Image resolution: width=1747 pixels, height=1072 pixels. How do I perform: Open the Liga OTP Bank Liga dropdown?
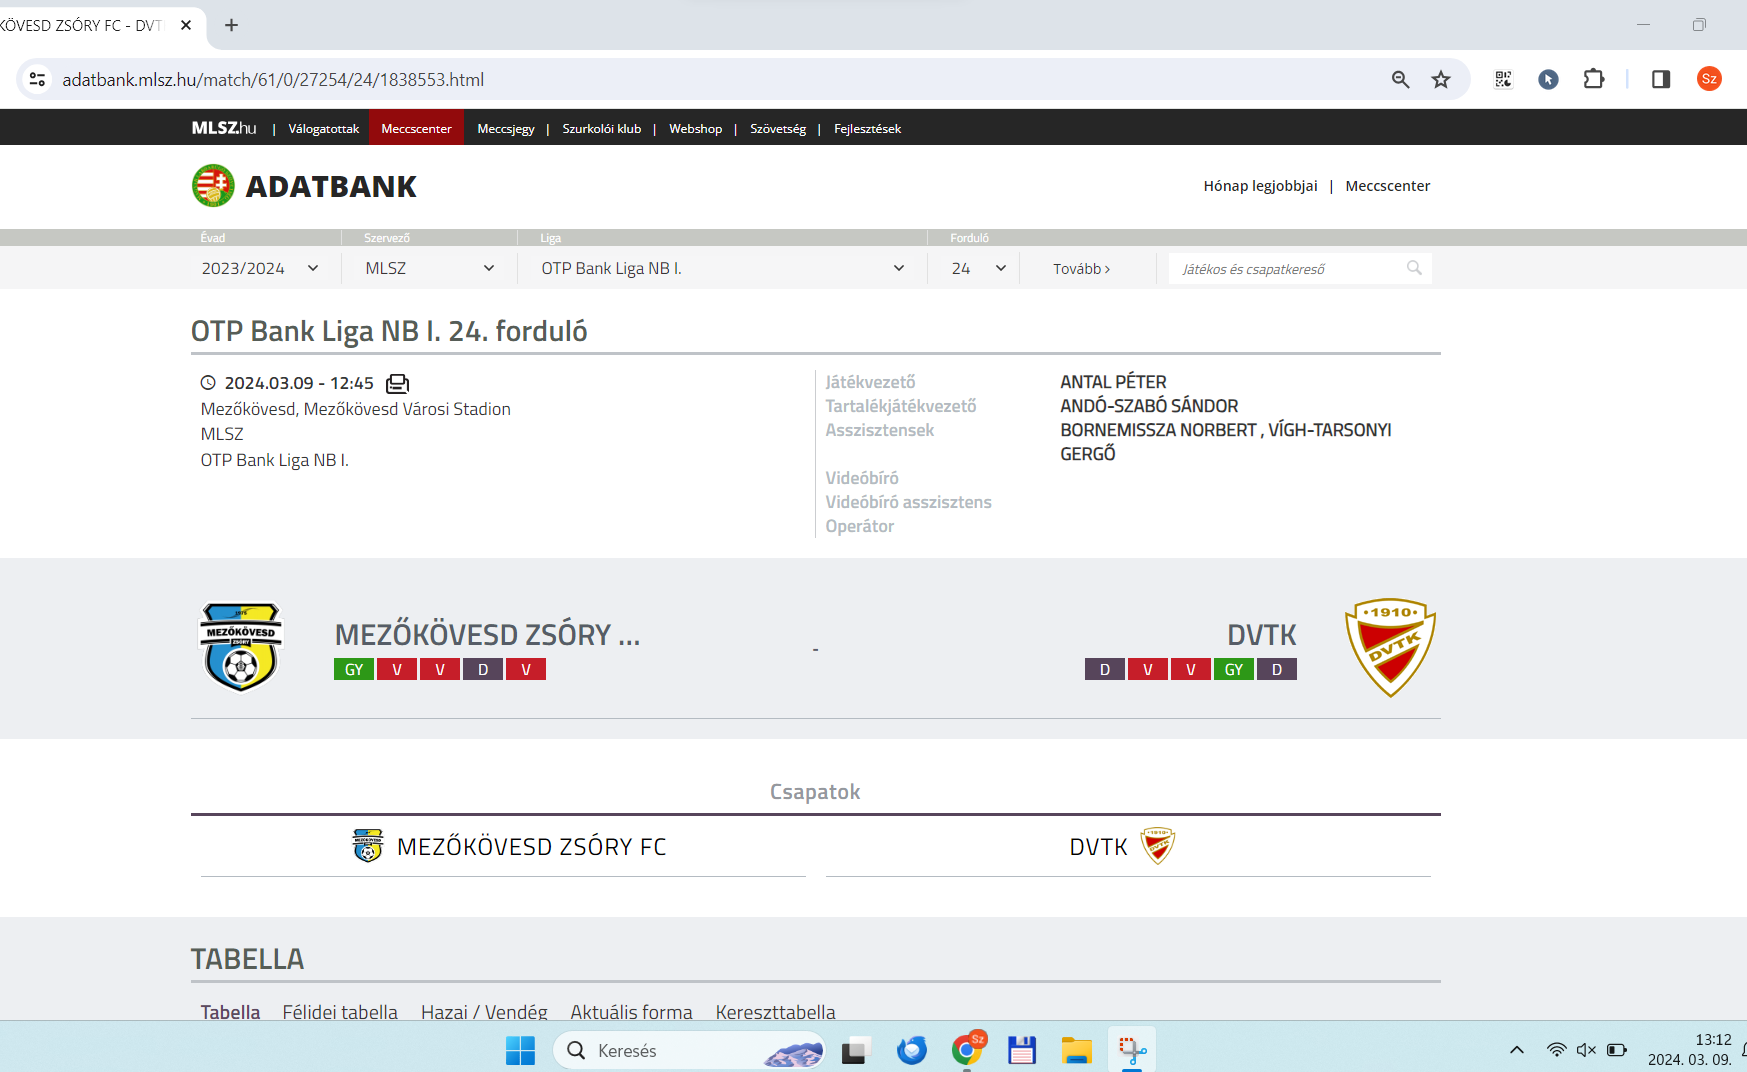pos(722,268)
